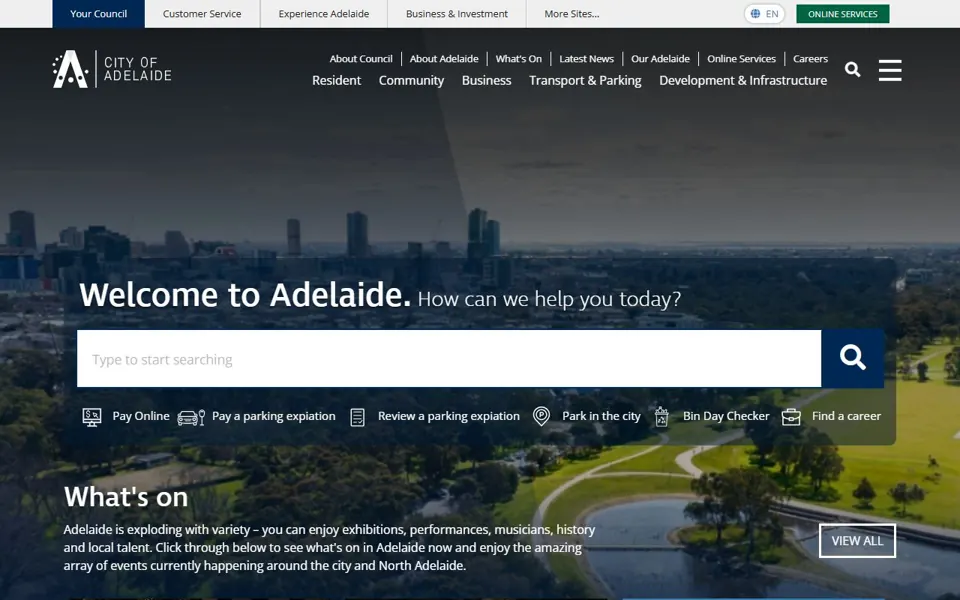Focus the Type to start searching field
Viewport: 960px width, 600px height.
(x=449, y=359)
